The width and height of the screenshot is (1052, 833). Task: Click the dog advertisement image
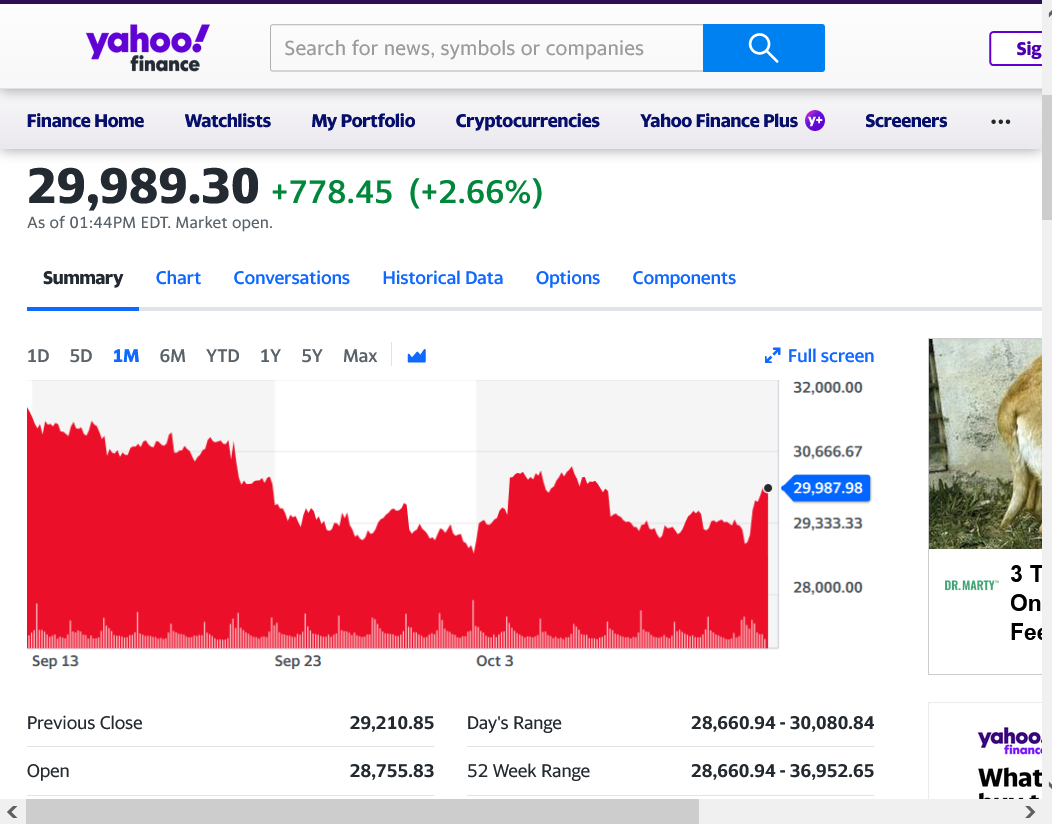985,443
